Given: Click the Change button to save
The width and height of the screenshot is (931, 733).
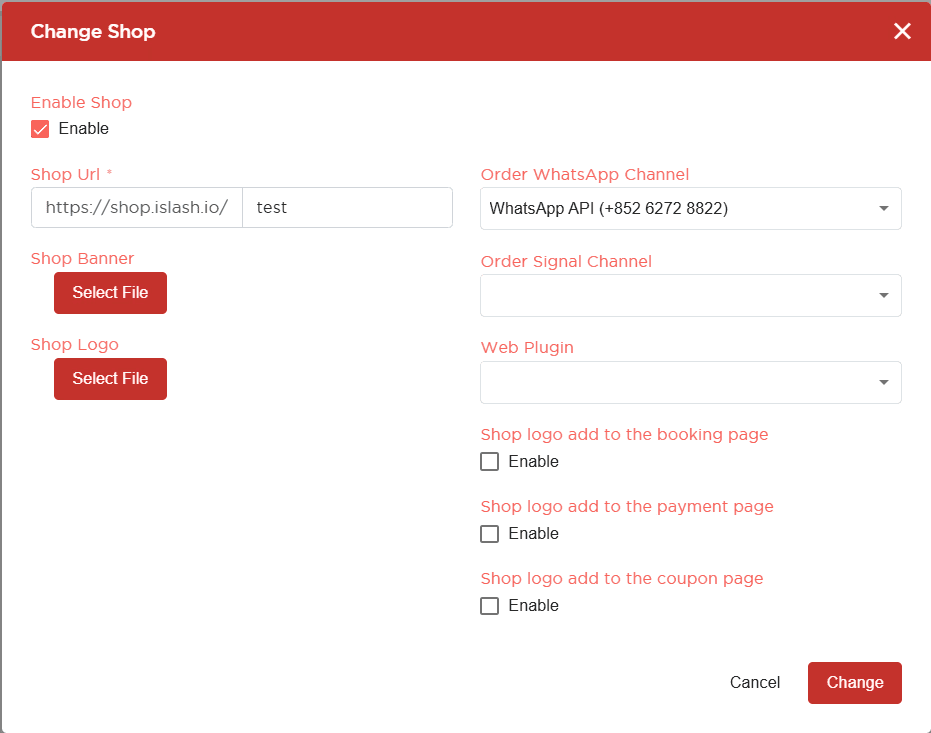Looking at the screenshot, I should [854, 683].
